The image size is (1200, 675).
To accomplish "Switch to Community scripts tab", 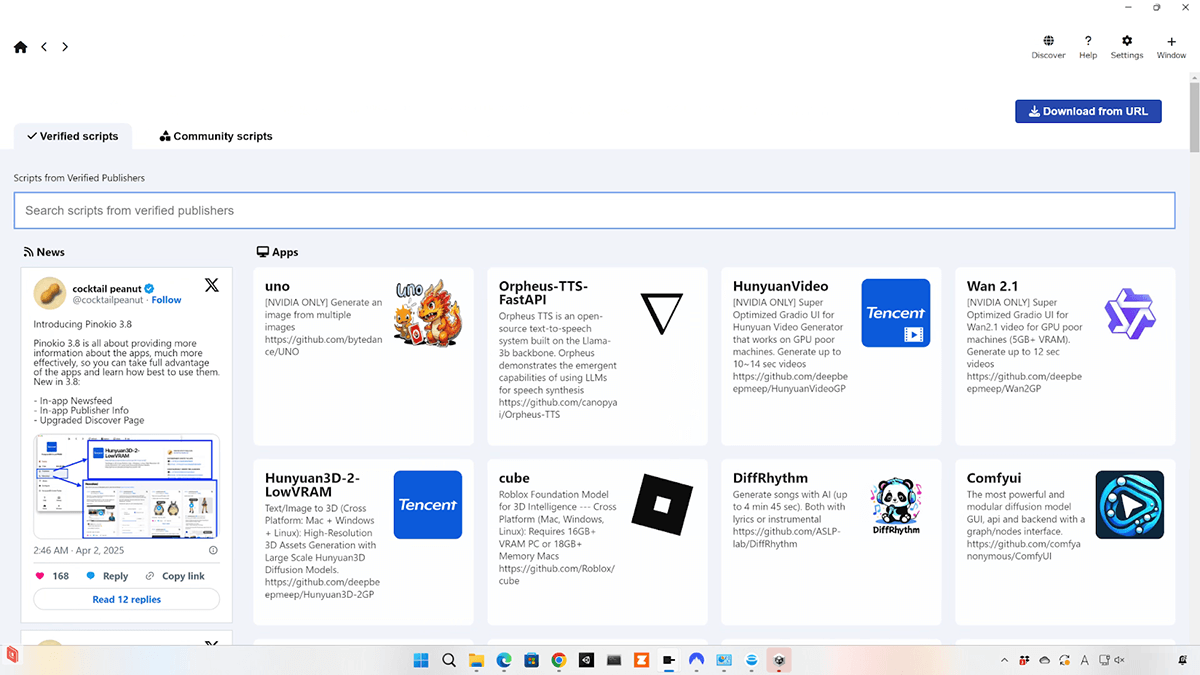I will (216, 136).
